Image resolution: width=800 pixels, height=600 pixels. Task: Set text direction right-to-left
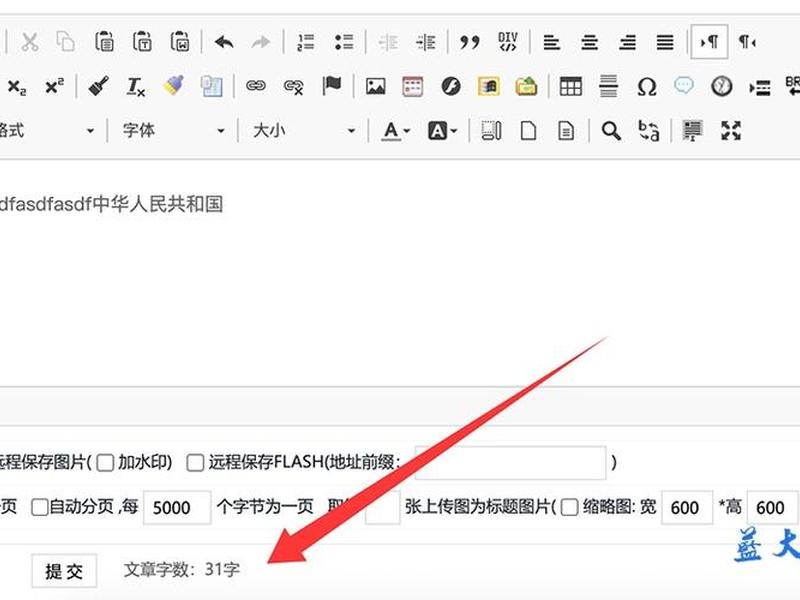(x=747, y=42)
